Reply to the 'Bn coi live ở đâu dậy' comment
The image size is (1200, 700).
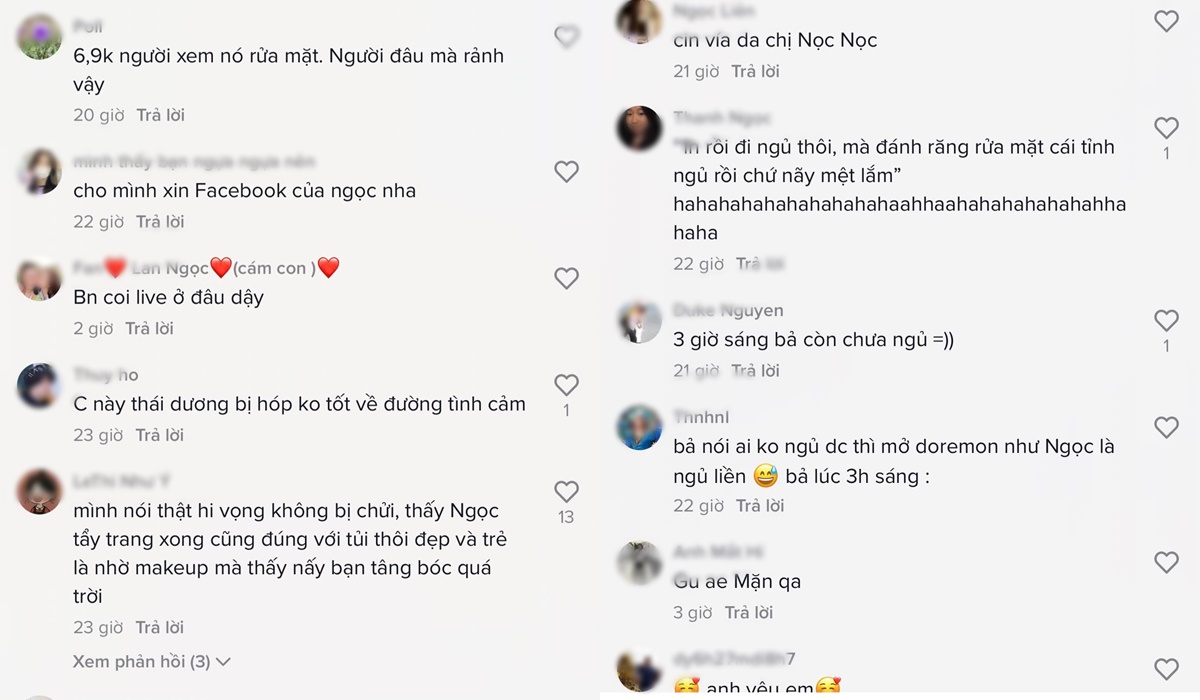pos(149,328)
